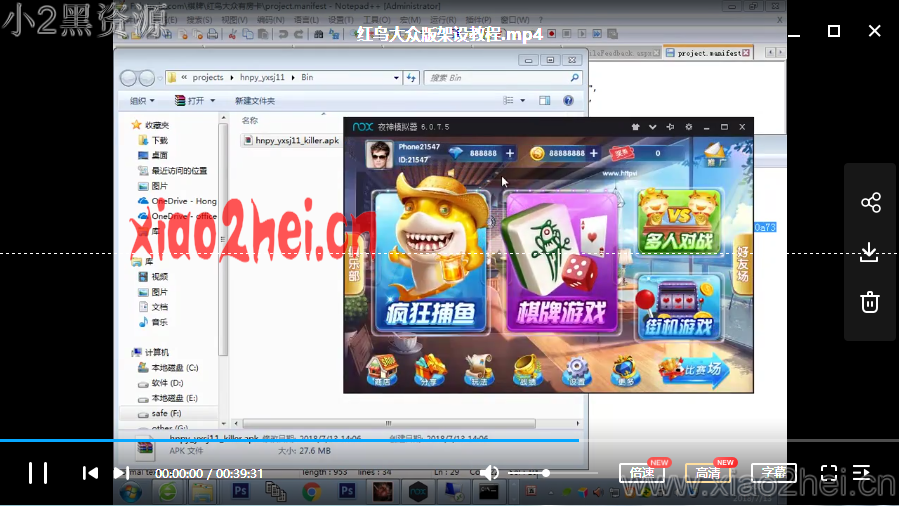
Task: Click 新建文件夹 new folder button
Action: click(x=255, y=101)
